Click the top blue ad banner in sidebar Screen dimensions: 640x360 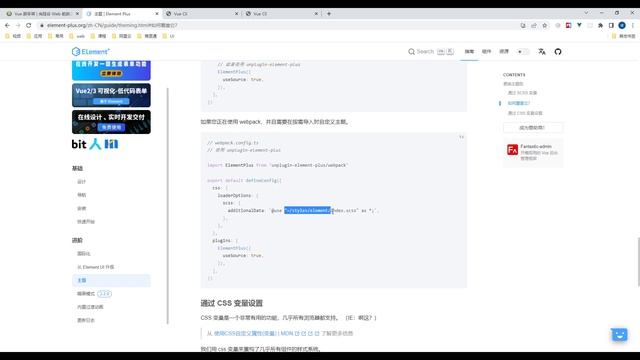pyautogui.click(x=111, y=70)
